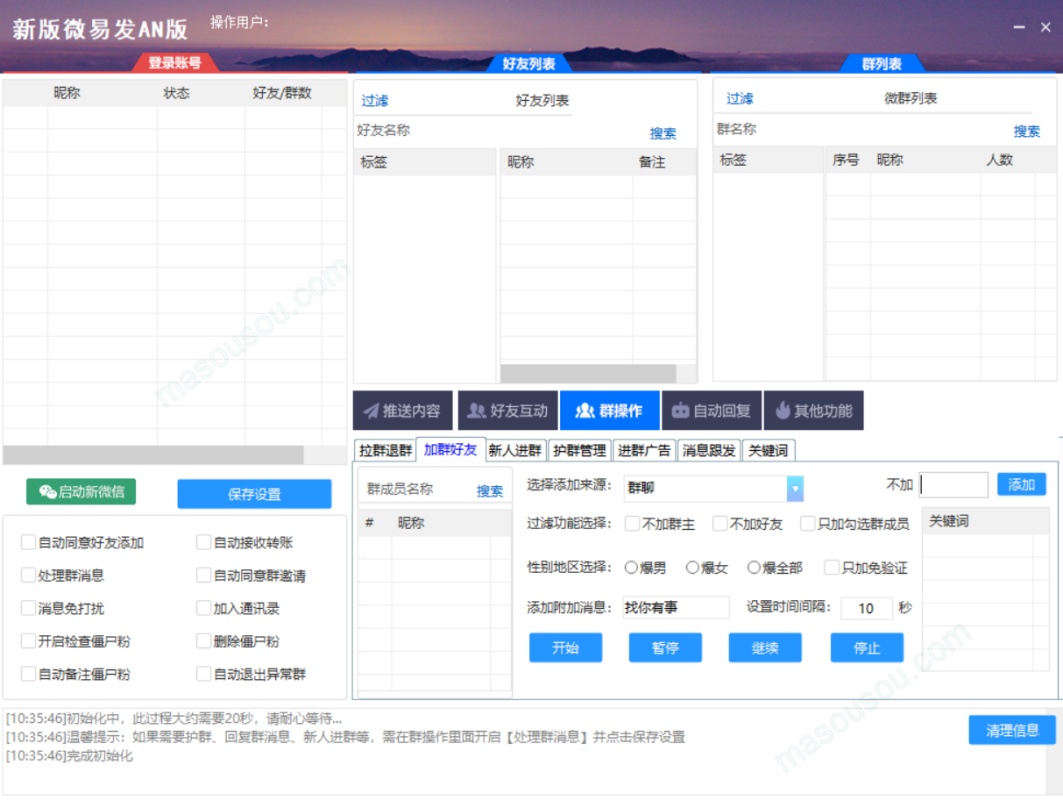Screen dimensions: 1063x800
Task: Enable 自动接收转账 checkbox
Action: coord(203,542)
